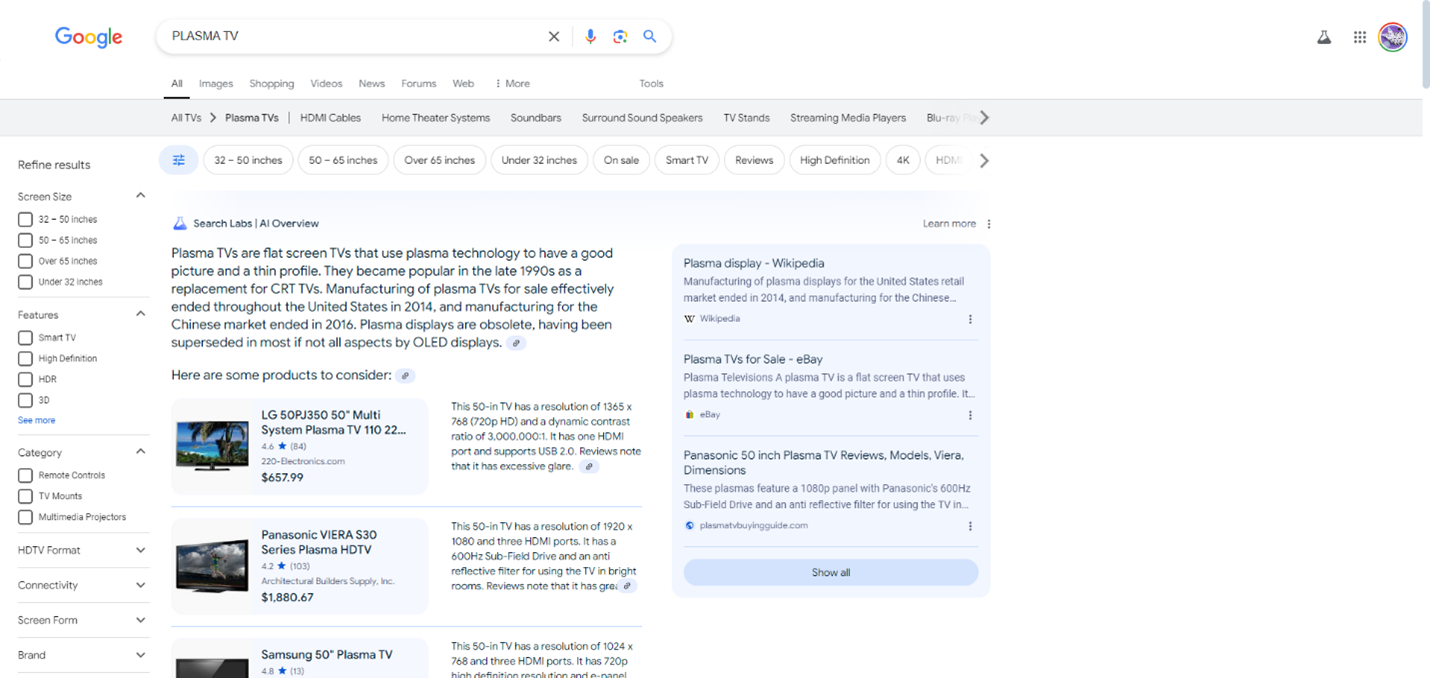1430x678 pixels.
Task: Open three-dot menu for Wikipedia source
Action: click(970, 319)
